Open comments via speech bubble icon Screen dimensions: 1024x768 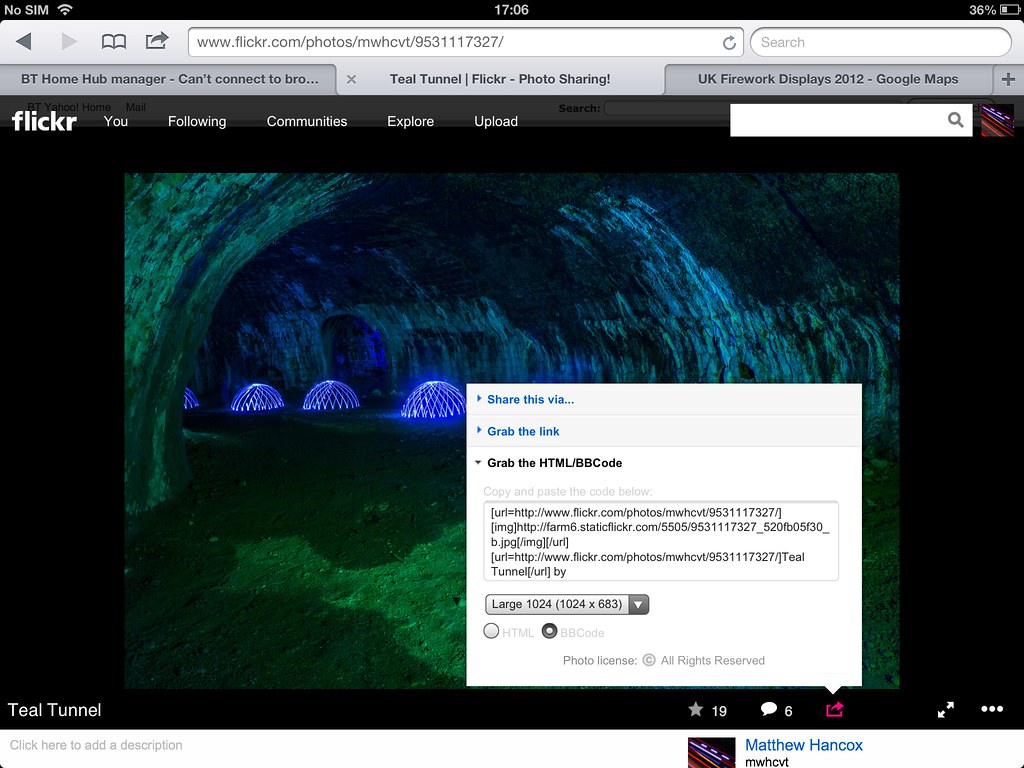pyautogui.click(x=768, y=710)
